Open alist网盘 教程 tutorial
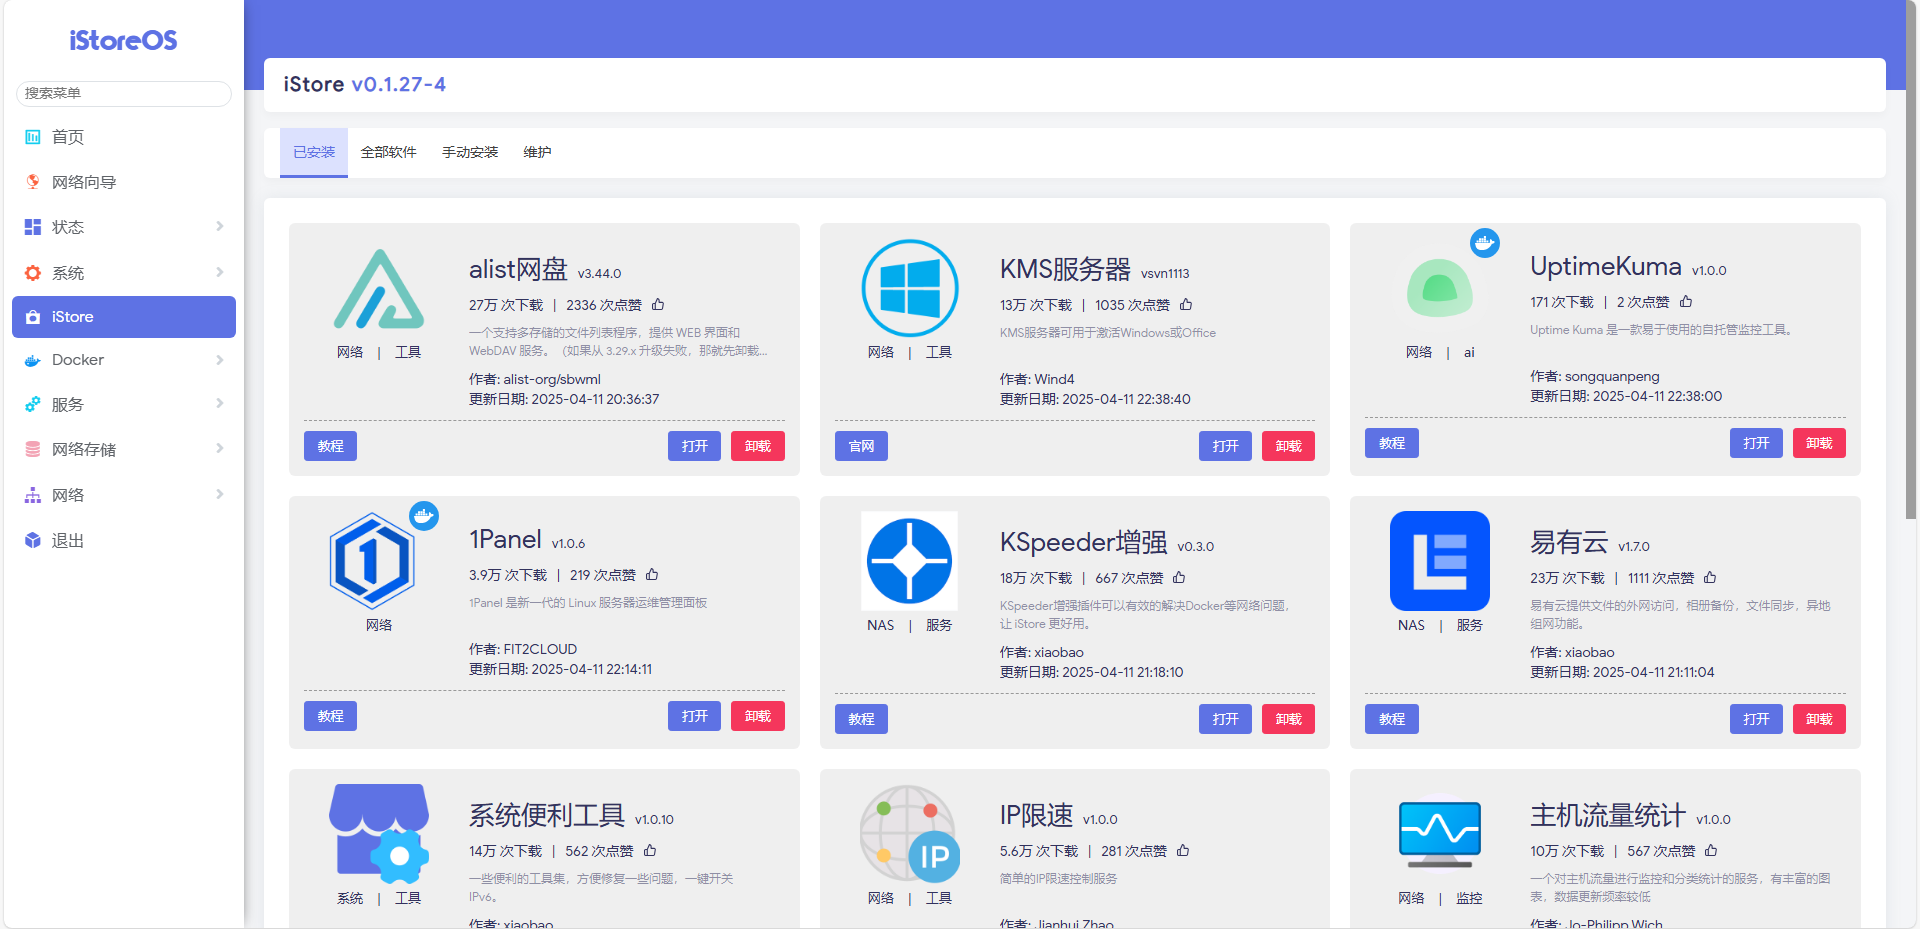 (x=330, y=446)
